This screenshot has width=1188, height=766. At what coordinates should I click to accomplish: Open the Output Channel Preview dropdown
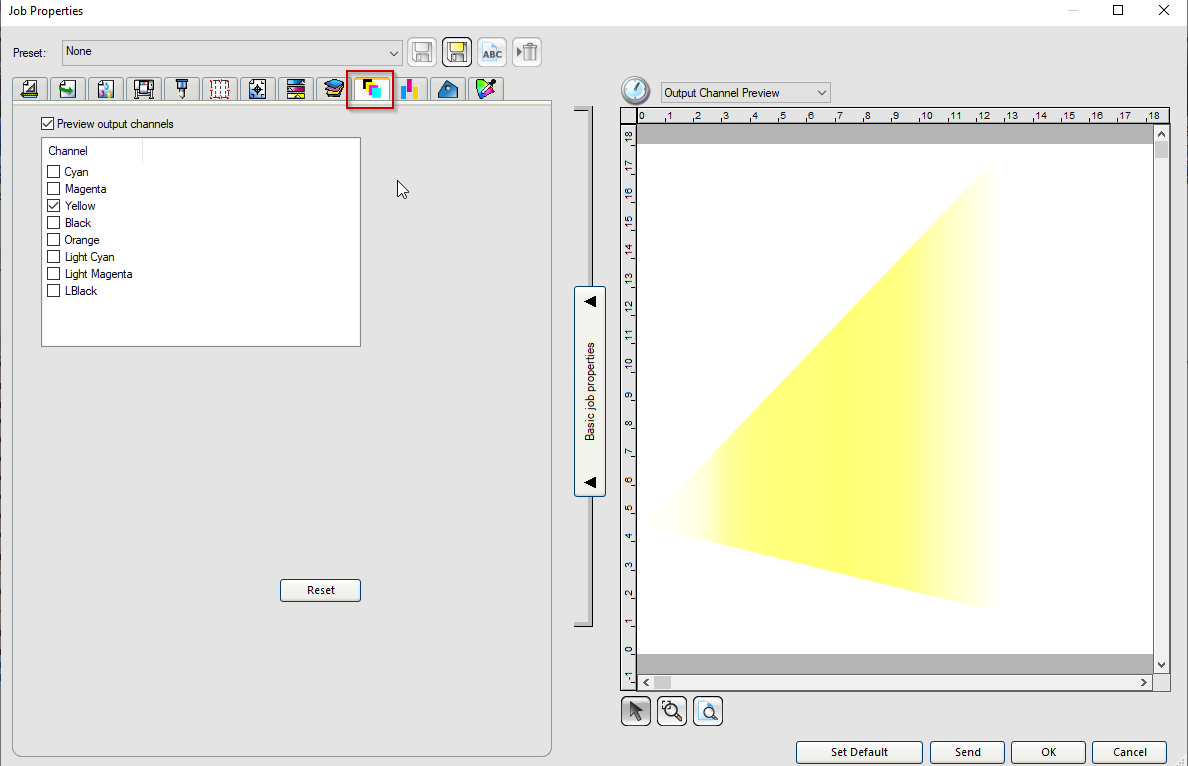coord(746,92)
